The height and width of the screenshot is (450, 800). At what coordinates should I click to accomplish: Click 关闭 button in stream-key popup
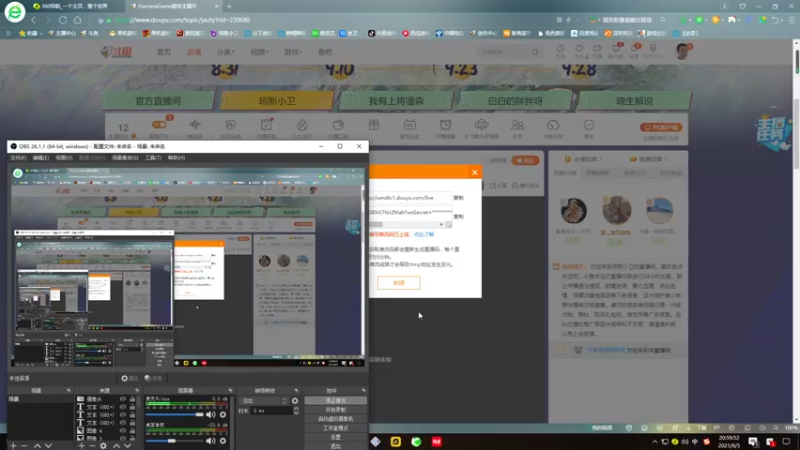(398, 283)
